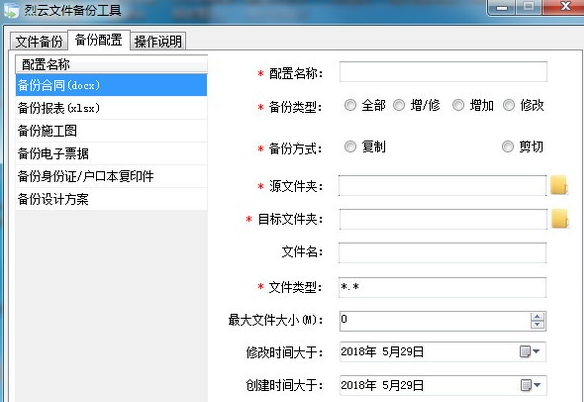This screenshot has width=584, height=402.
Task: Select 备份报表(xlsx) configuration in list
Action: 111,108
